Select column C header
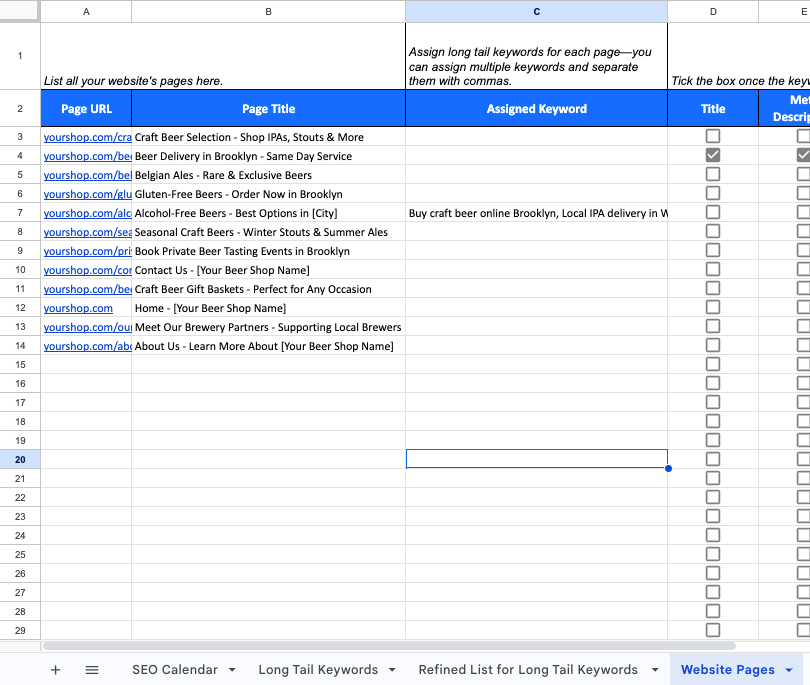The width and height of the screenshot is (810, 685). tap(536, 11)
